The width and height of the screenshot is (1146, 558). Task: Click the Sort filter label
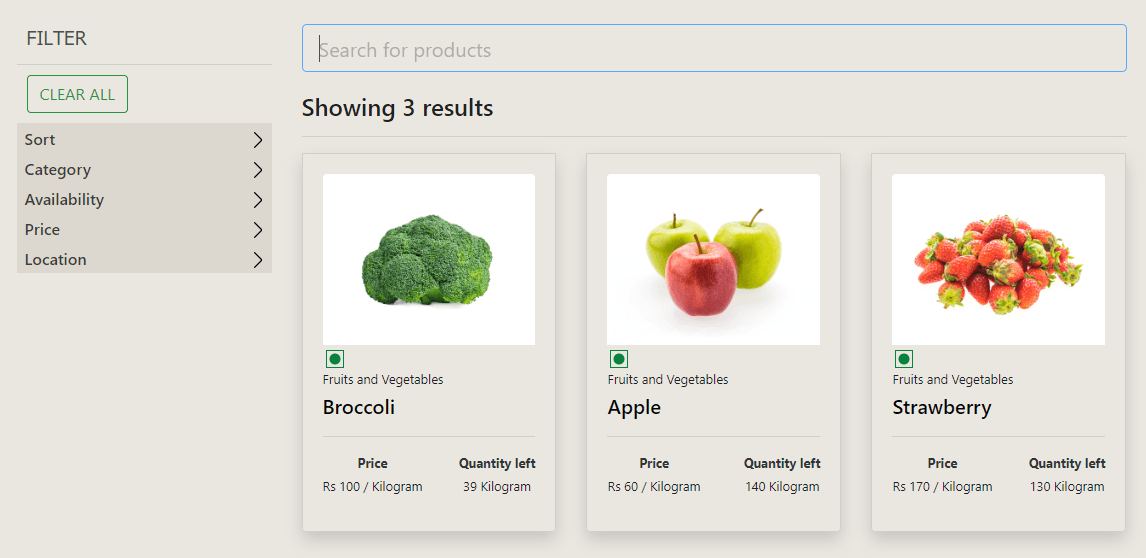coord(40,140)
